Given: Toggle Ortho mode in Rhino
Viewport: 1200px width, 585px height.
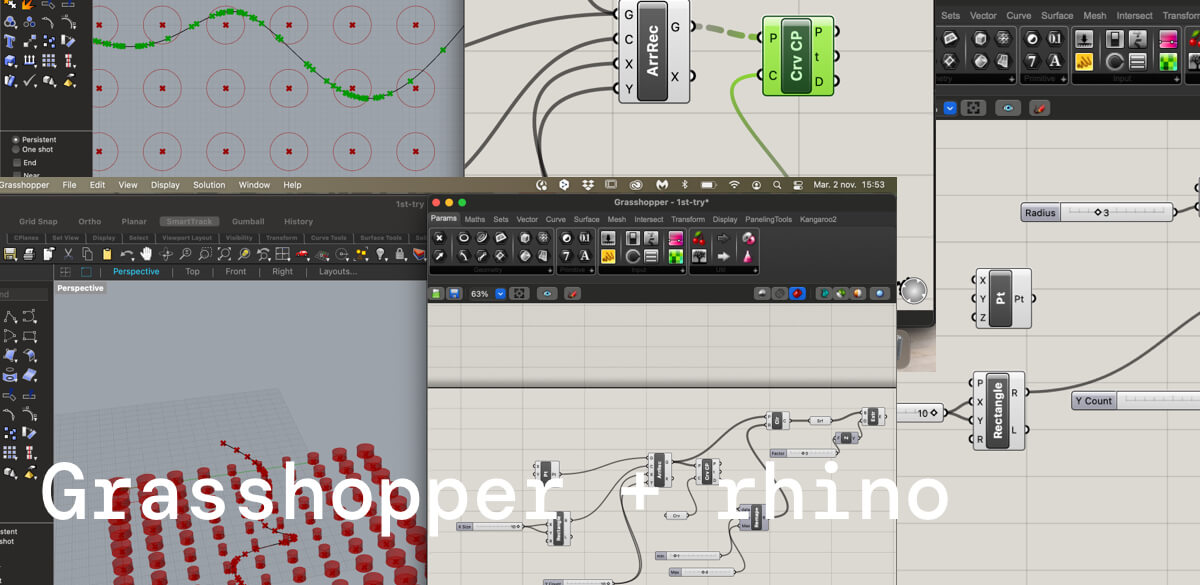Looking at the screenshot, I should point(90,222).
